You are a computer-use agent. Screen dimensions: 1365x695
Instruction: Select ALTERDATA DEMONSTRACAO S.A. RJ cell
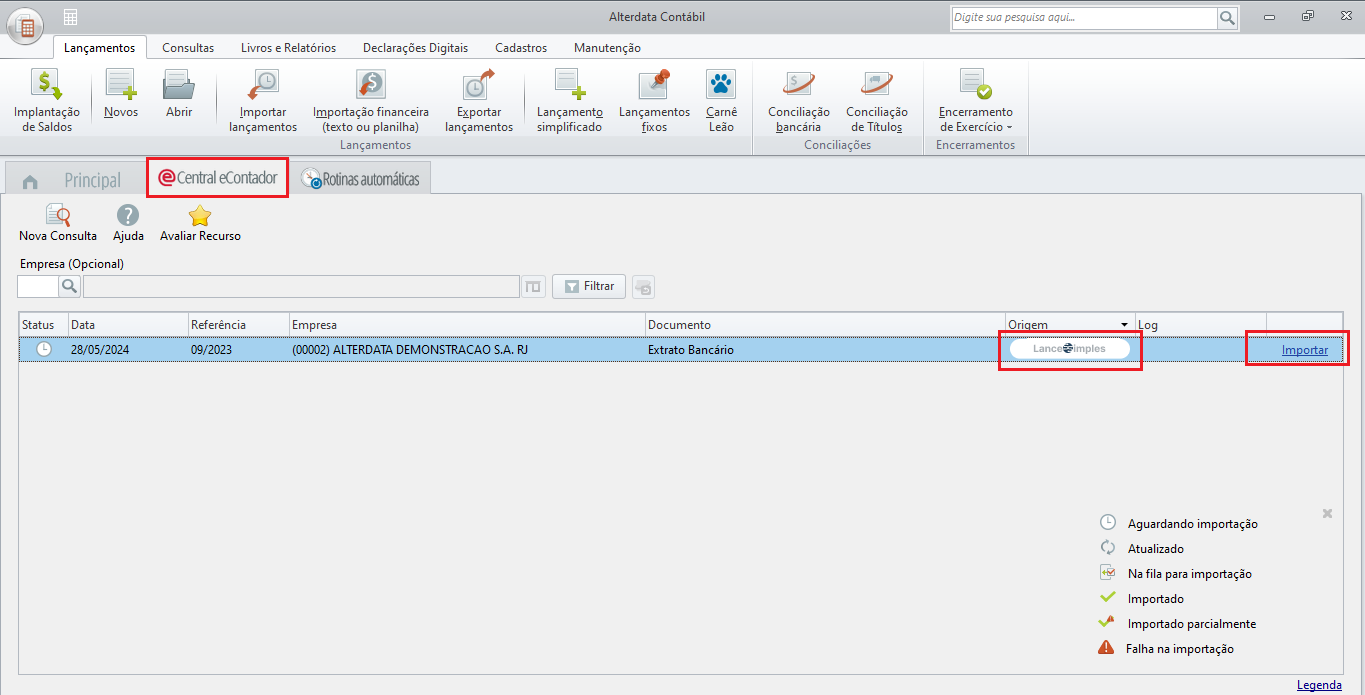466,350
